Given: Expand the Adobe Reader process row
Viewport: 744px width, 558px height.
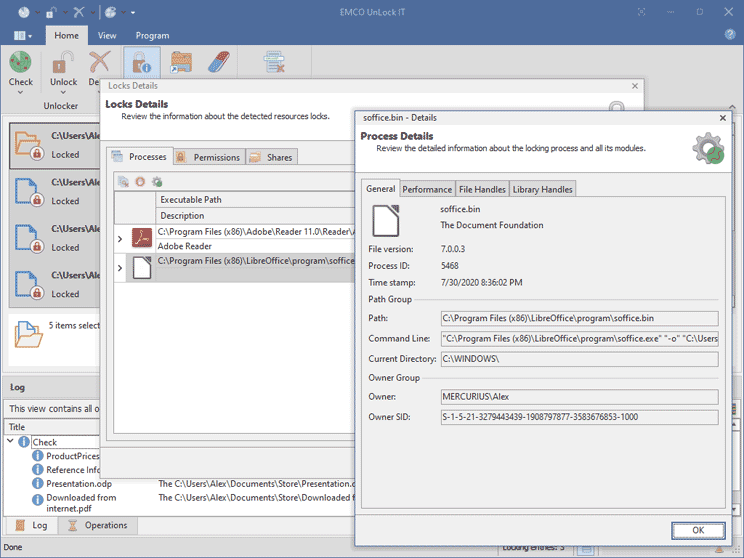Looking at the screenshot, I should point(120,239).
